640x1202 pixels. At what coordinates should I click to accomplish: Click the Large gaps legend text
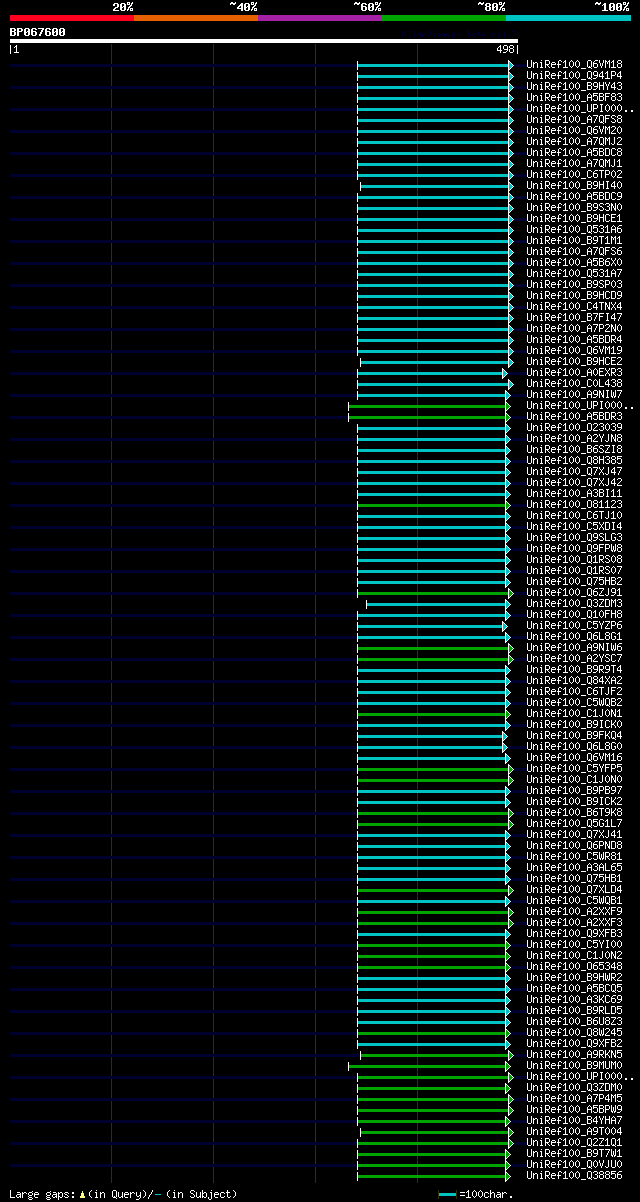click(x=123, y=1194)
